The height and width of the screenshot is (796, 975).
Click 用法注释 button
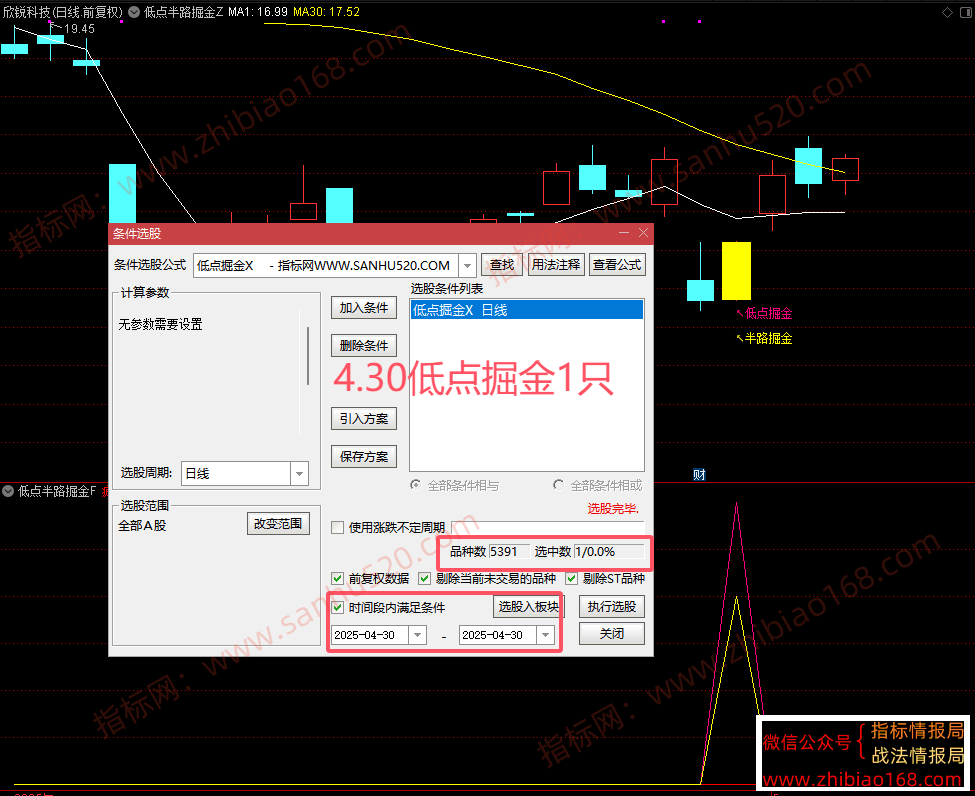(555, 265)
